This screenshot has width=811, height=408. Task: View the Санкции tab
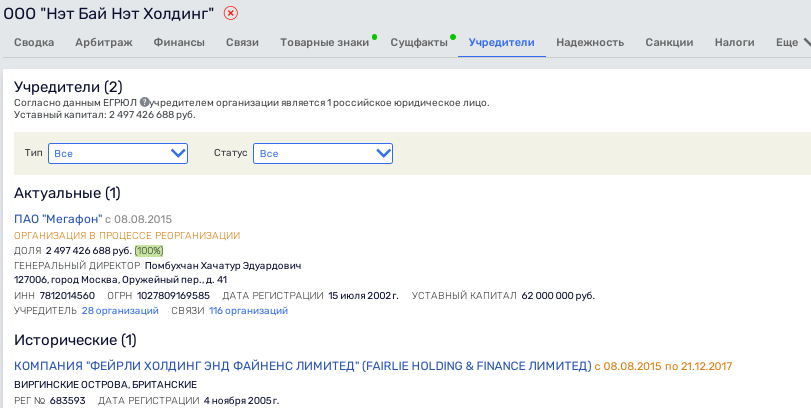(669, 43)
